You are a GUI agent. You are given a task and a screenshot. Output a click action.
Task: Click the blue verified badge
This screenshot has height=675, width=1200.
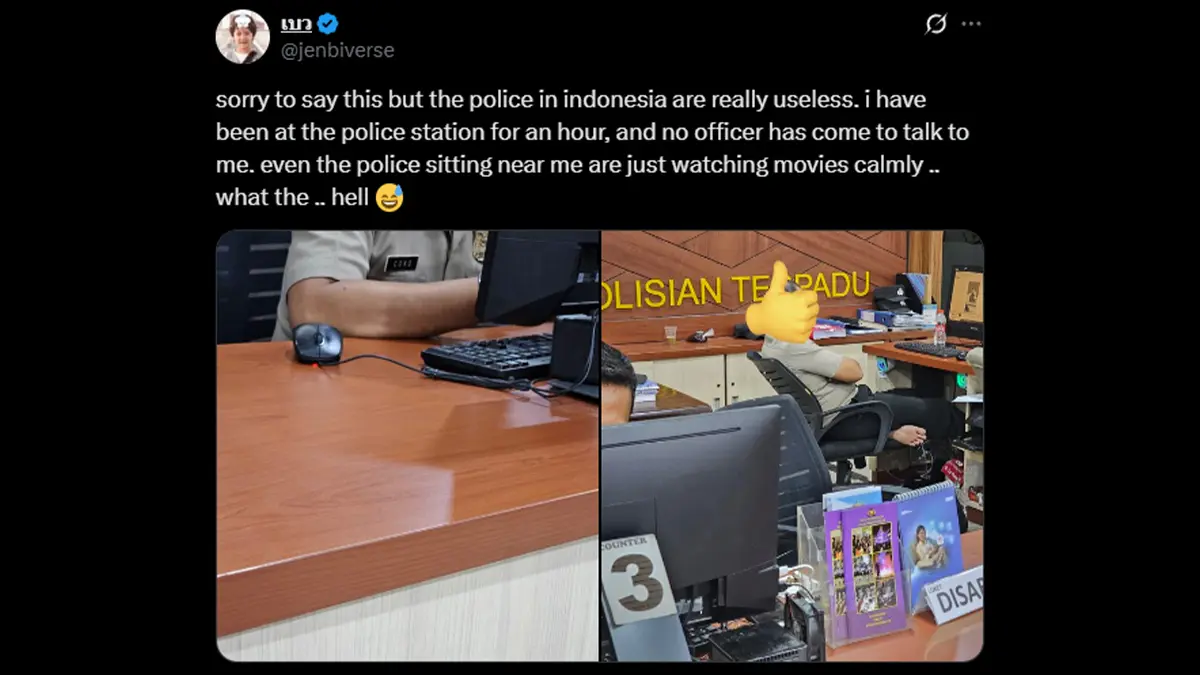click(x=327, y=25)
